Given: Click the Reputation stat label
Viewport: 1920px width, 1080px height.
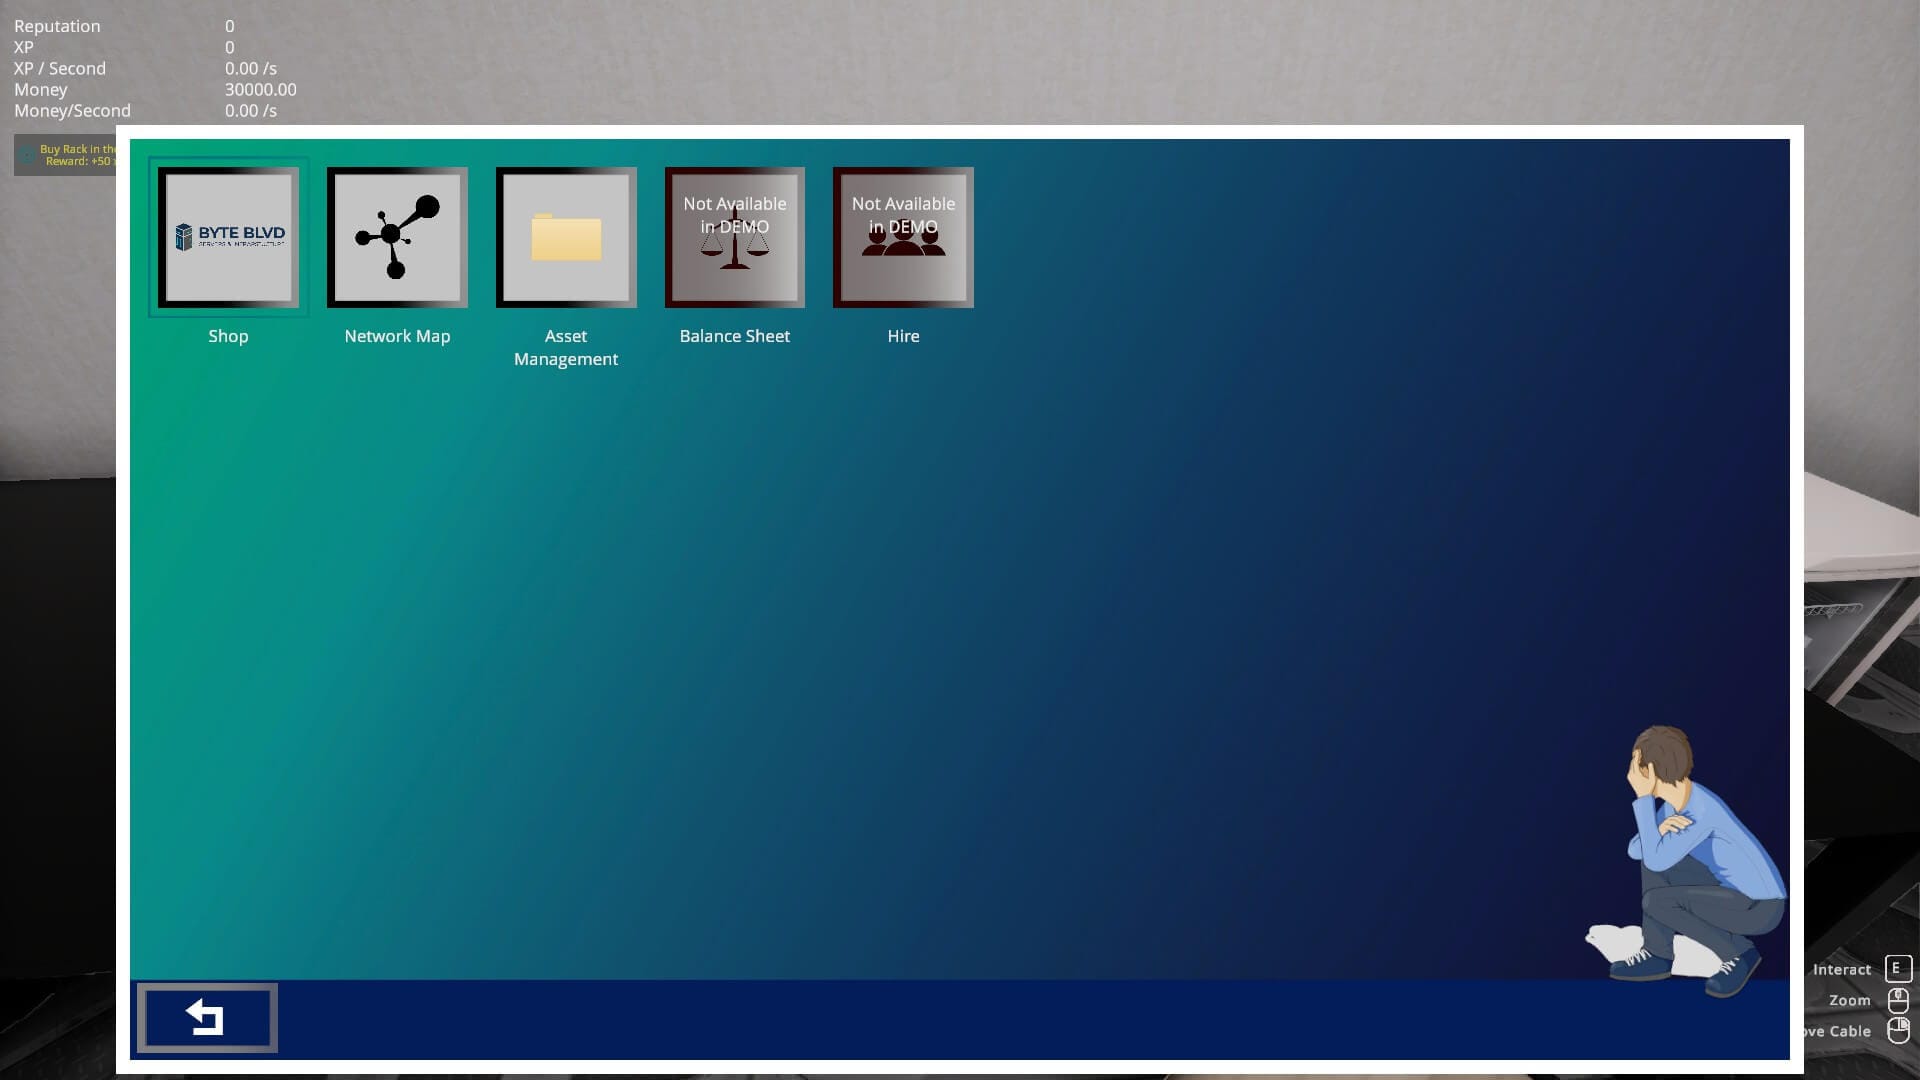Looking at the screenshot, I should [x=57, y=26].
